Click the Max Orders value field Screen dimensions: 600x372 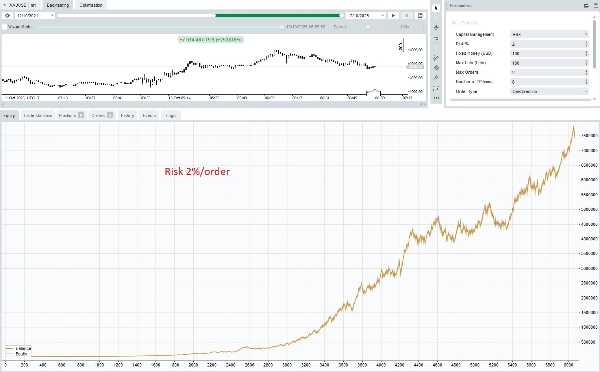click(x=549, y=72)
